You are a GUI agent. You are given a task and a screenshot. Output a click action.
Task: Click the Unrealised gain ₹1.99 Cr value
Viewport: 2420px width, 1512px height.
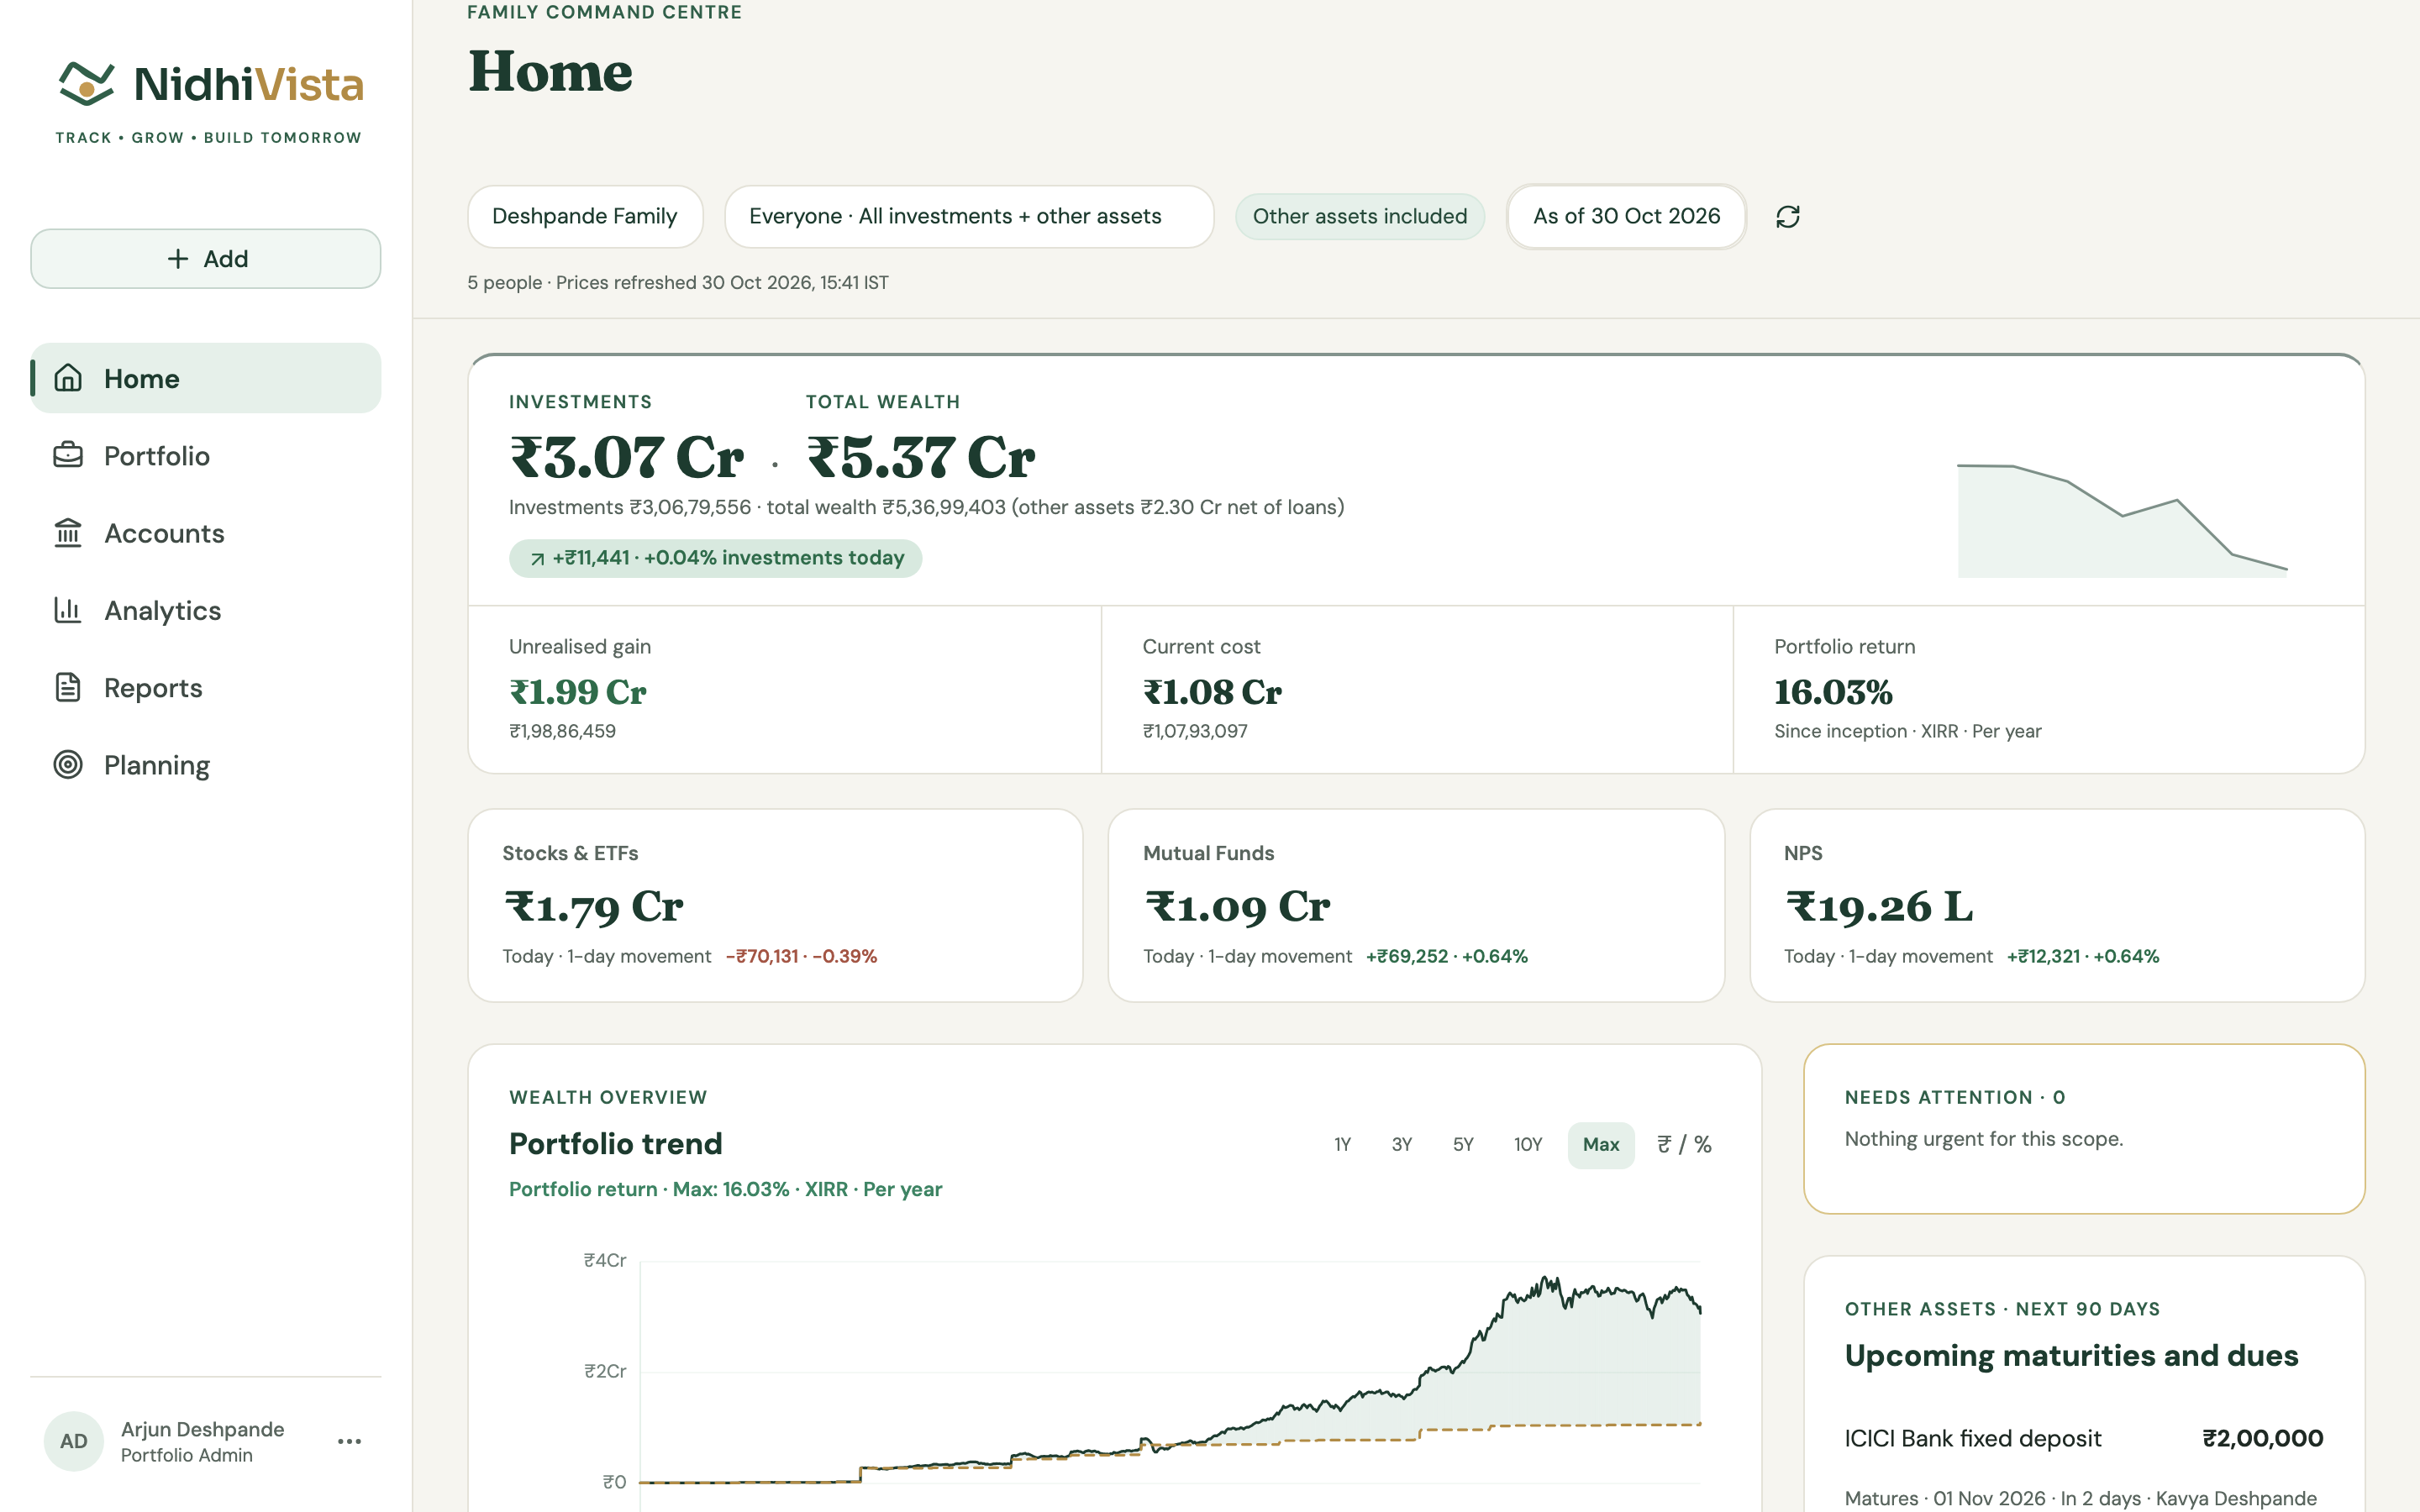point(578,692)
